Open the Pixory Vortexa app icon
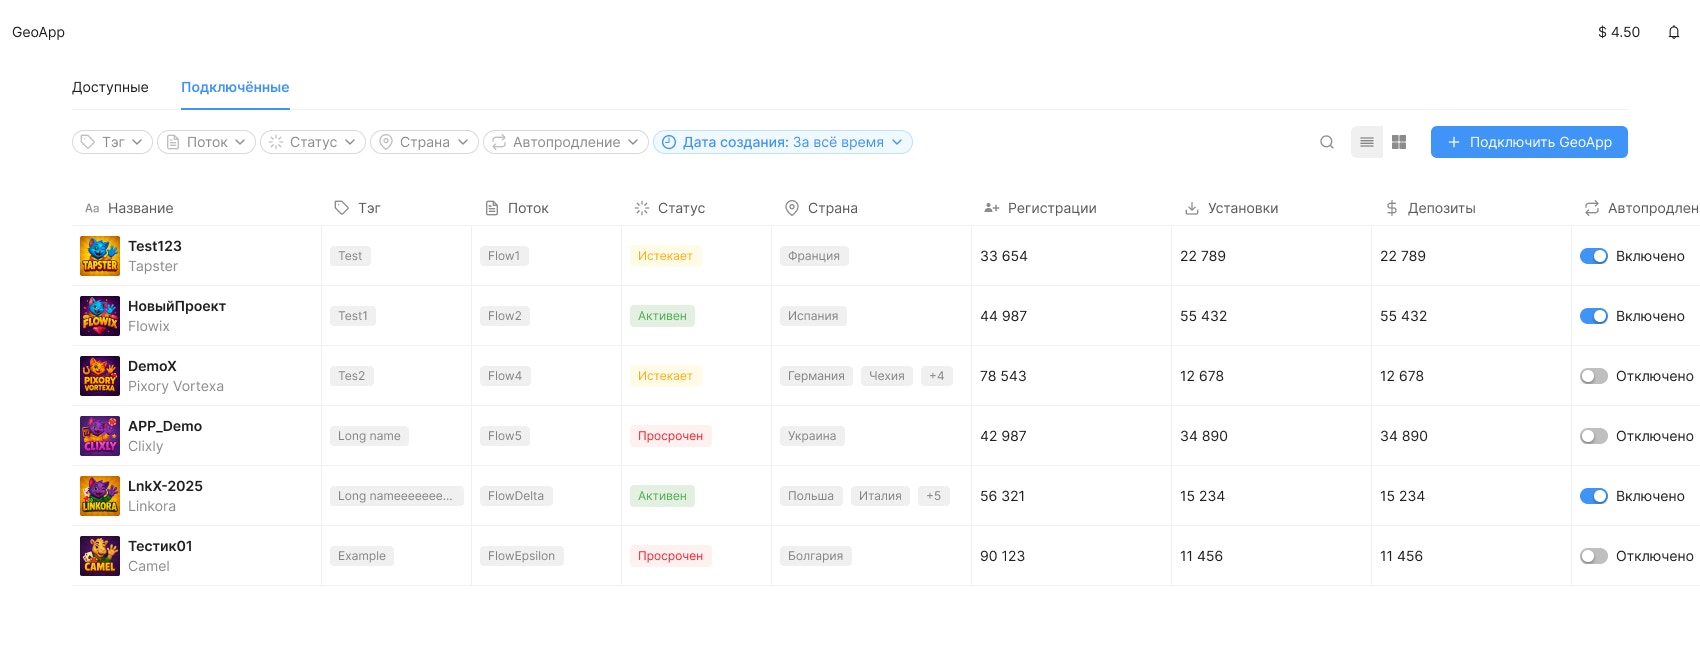Image resolution: width=1700 pixels, height=646 pixels. tap(100, 376)
